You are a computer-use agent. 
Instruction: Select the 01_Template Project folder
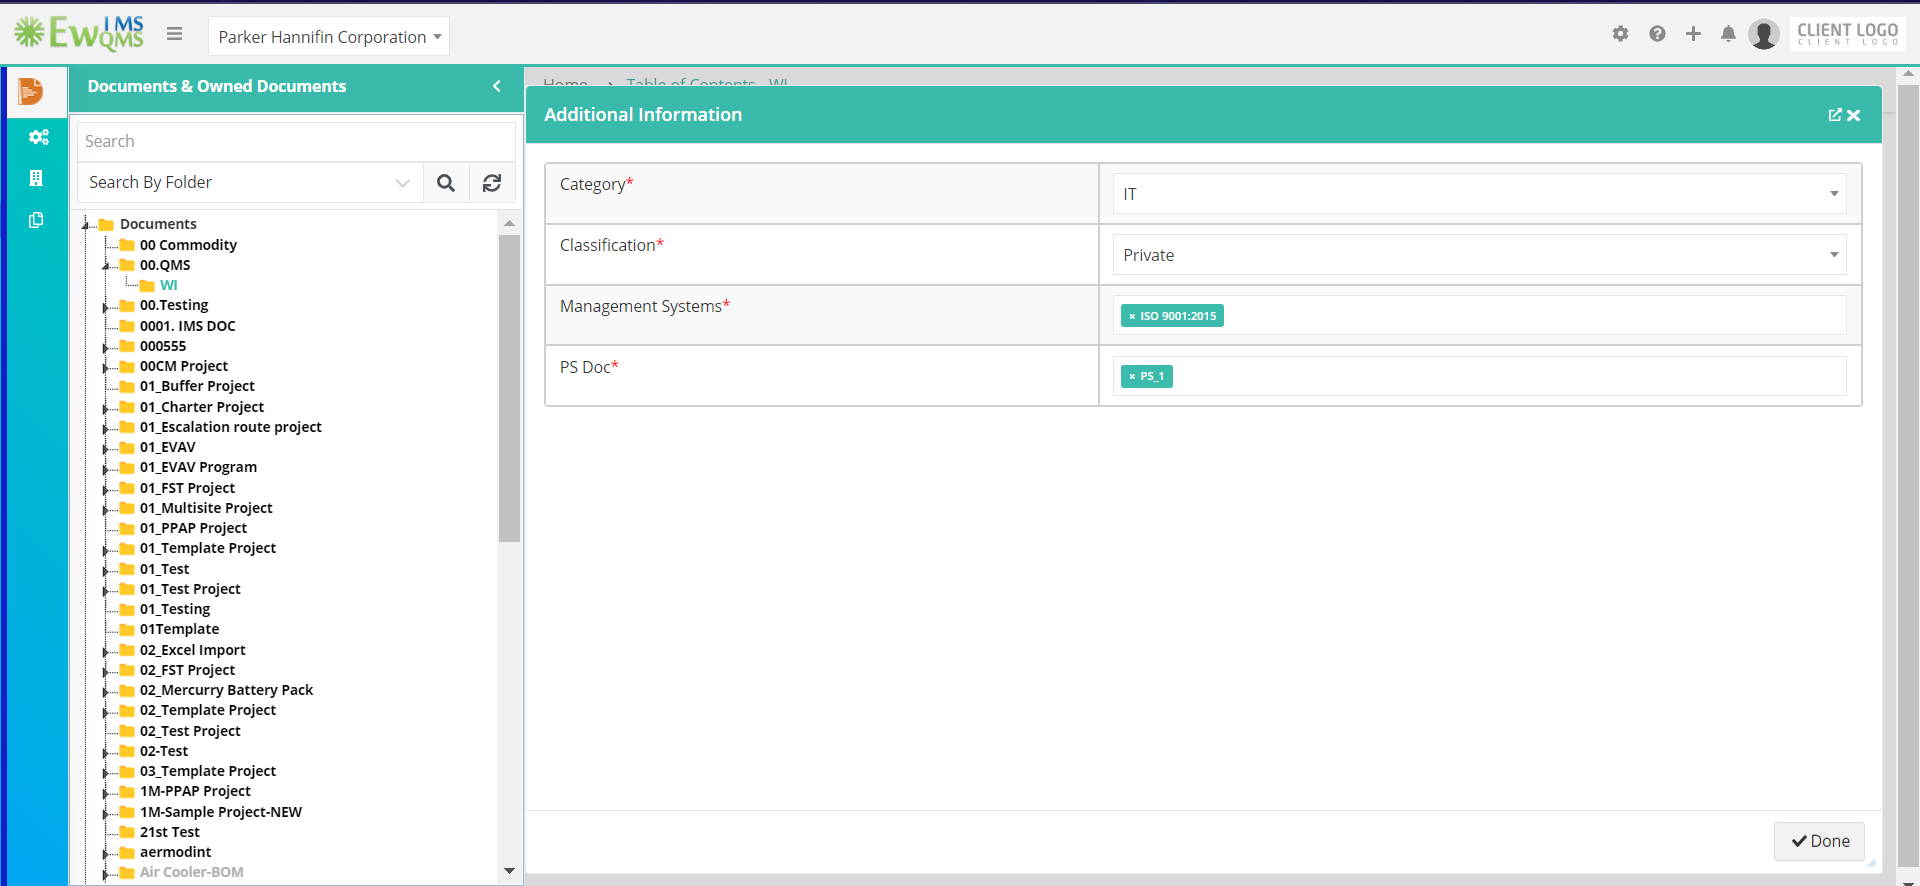[208, 548]
